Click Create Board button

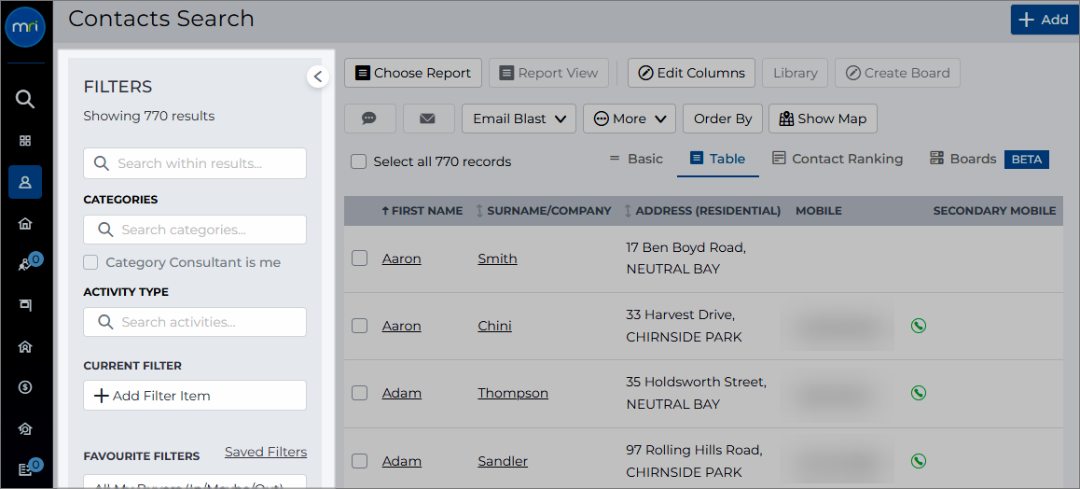coord(897,72)
